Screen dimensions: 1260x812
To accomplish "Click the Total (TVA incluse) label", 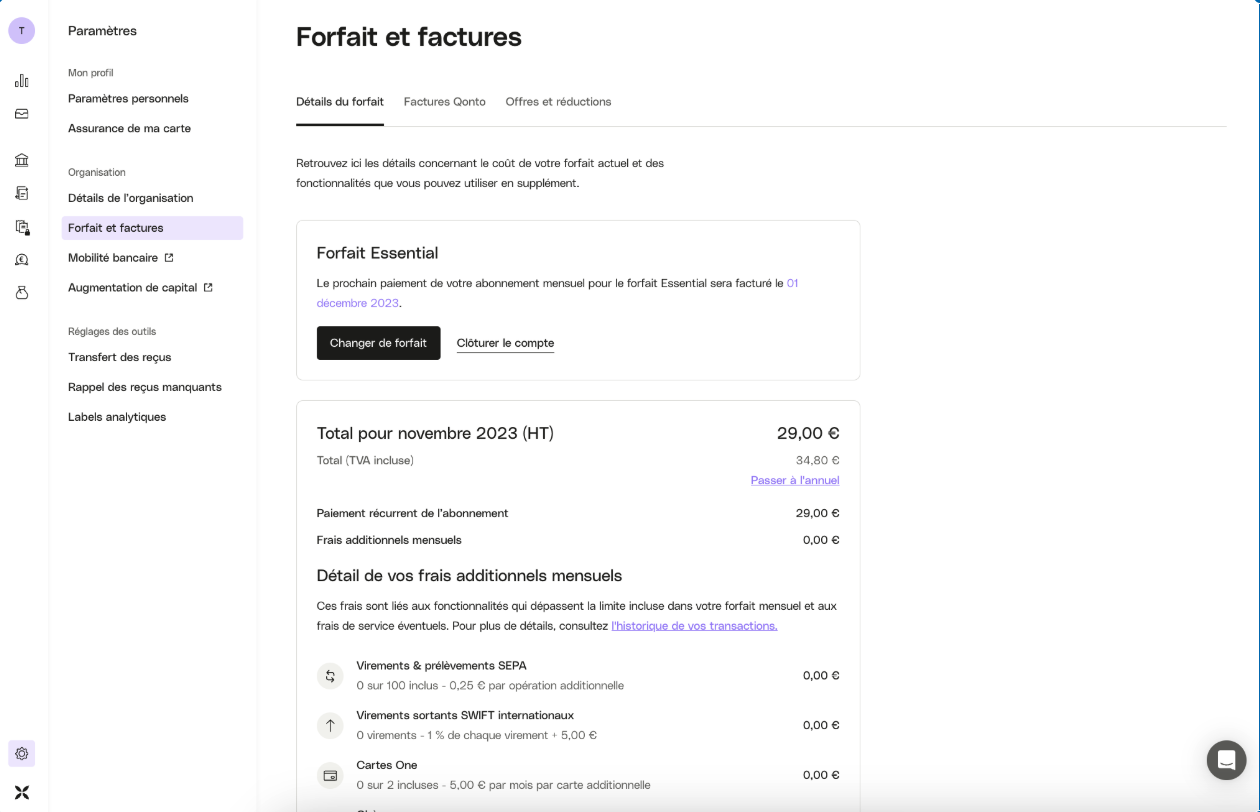I will (365, 461).
